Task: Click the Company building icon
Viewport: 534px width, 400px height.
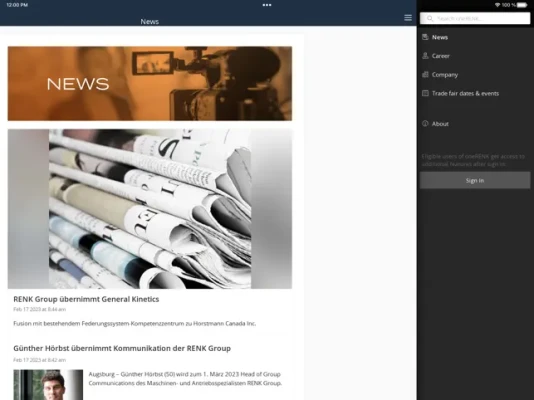Action: [425, 75]
